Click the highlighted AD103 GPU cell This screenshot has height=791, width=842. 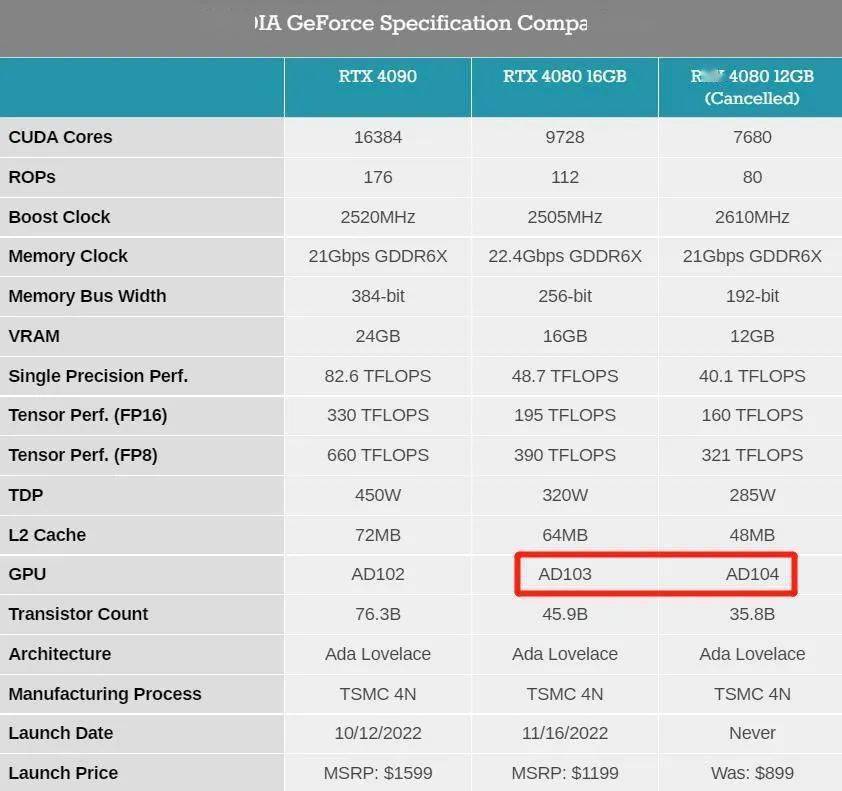click(564, 574)
